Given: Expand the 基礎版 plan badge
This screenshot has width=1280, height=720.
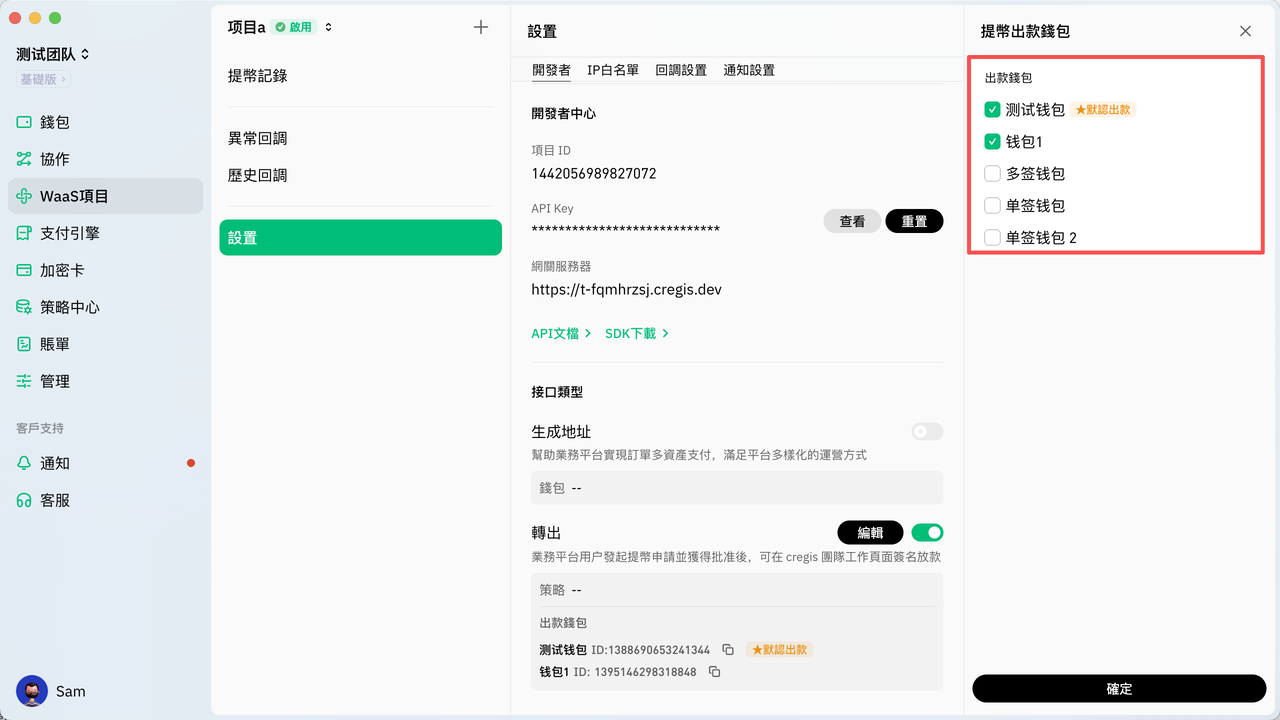Looking at the screenshot, I should pyautogui.click(x=44, y=79).
